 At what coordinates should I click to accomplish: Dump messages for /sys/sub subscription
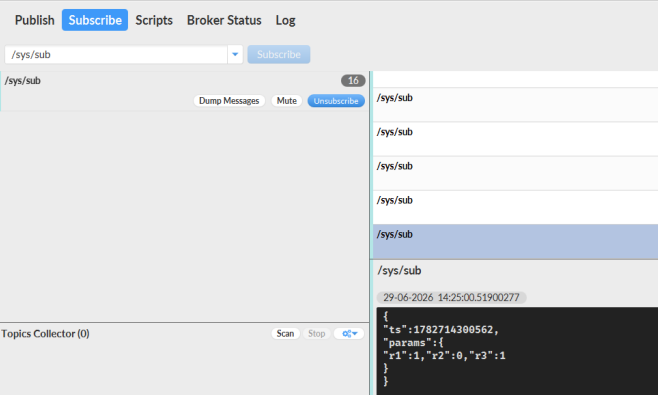[229, 101]
